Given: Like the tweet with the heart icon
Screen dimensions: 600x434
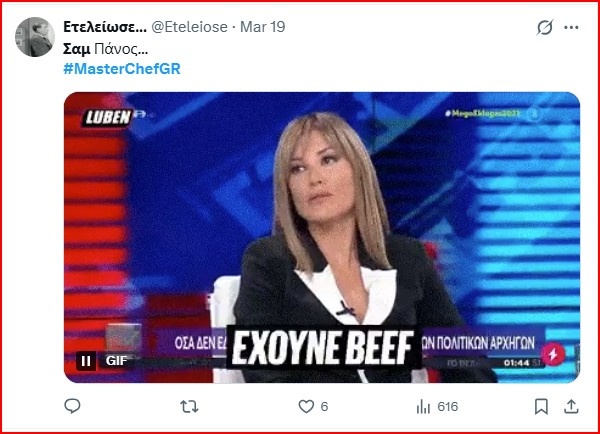Looking at the screenshot, I should coord(306,406).
